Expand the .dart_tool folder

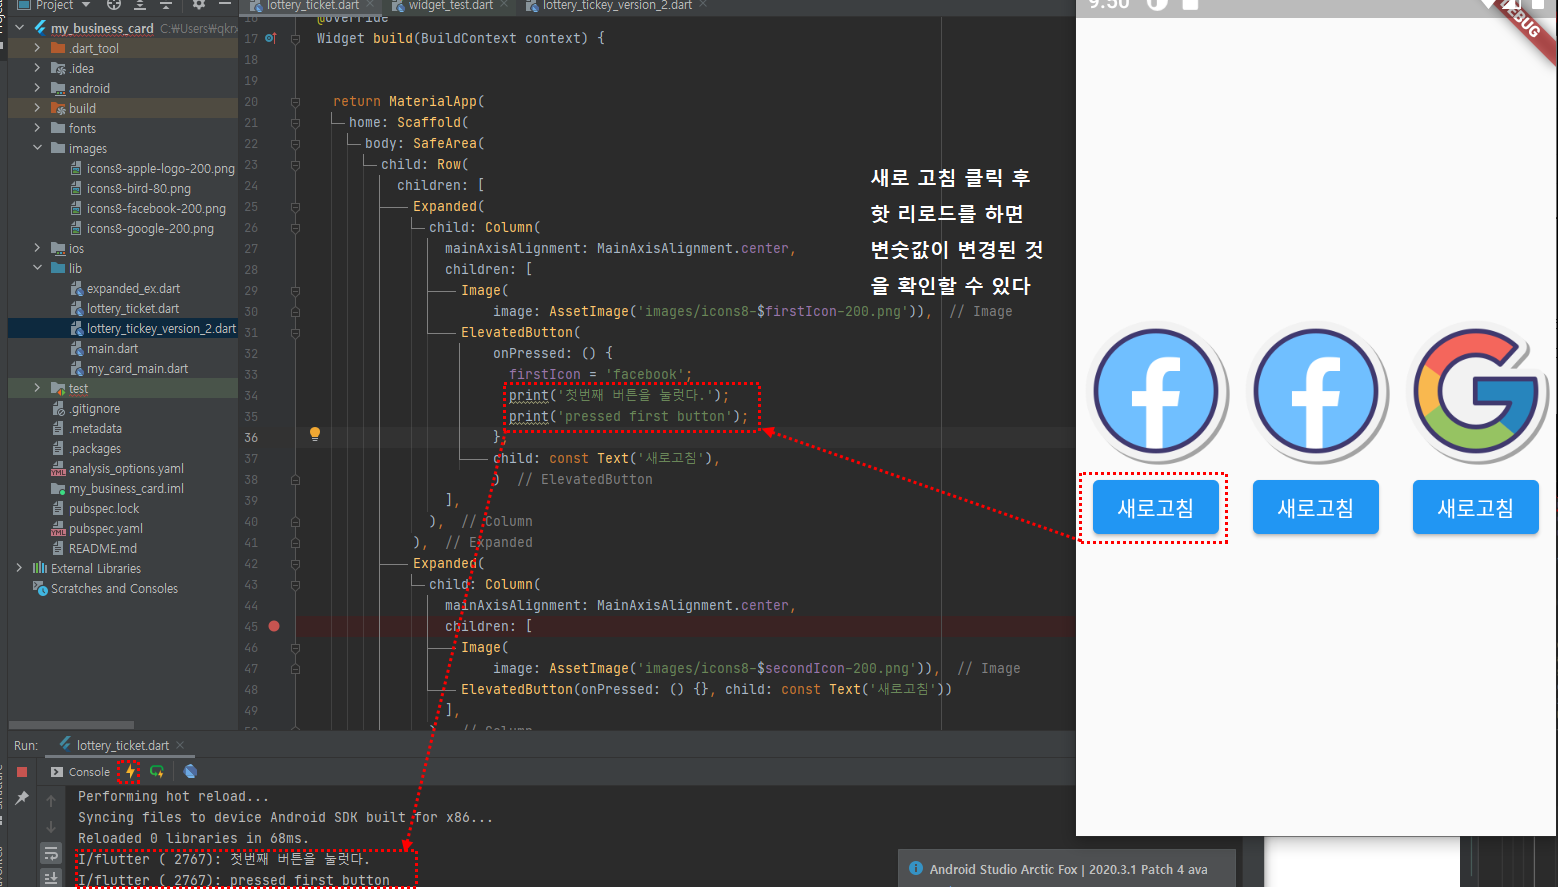38,48
